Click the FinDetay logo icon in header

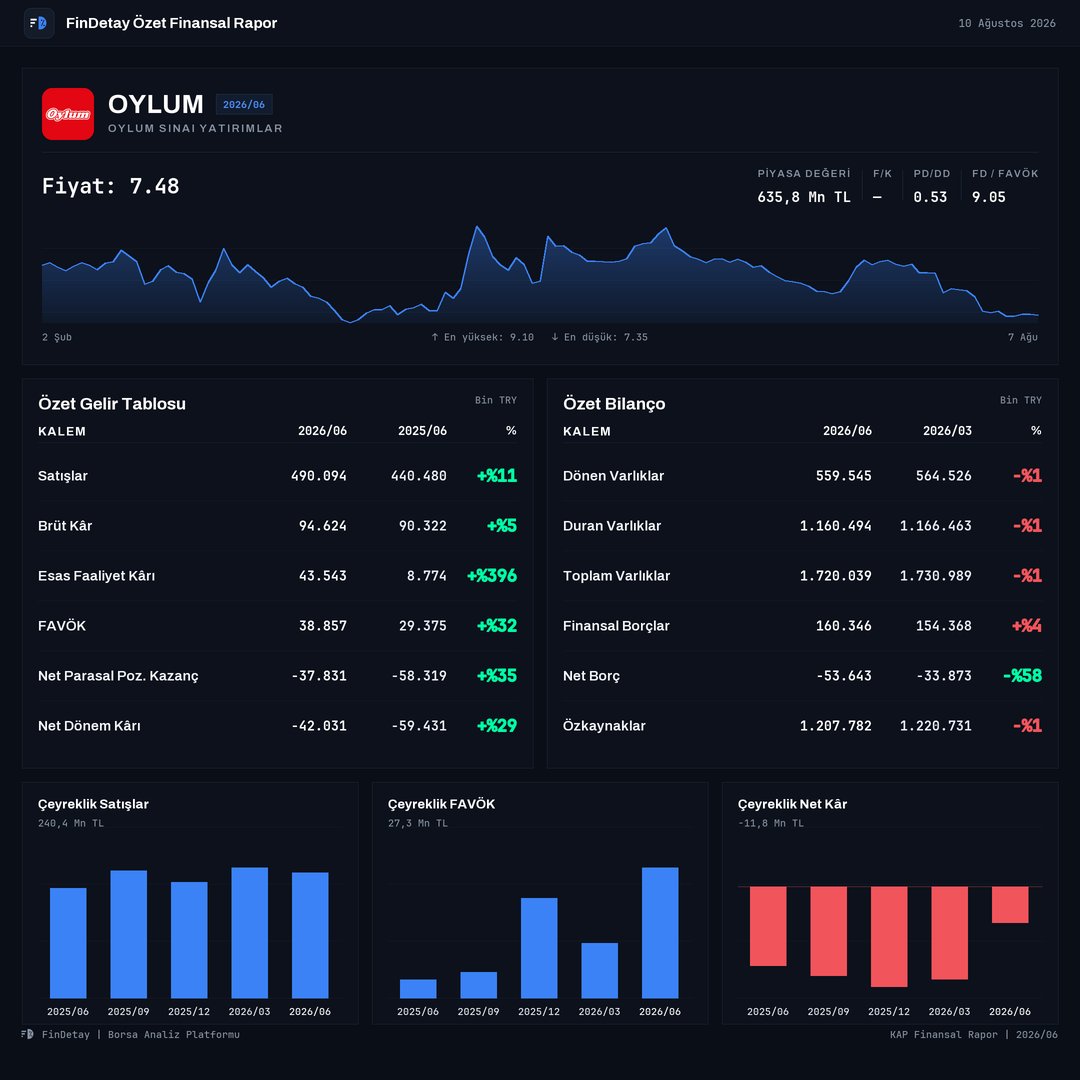coord(39,23)
